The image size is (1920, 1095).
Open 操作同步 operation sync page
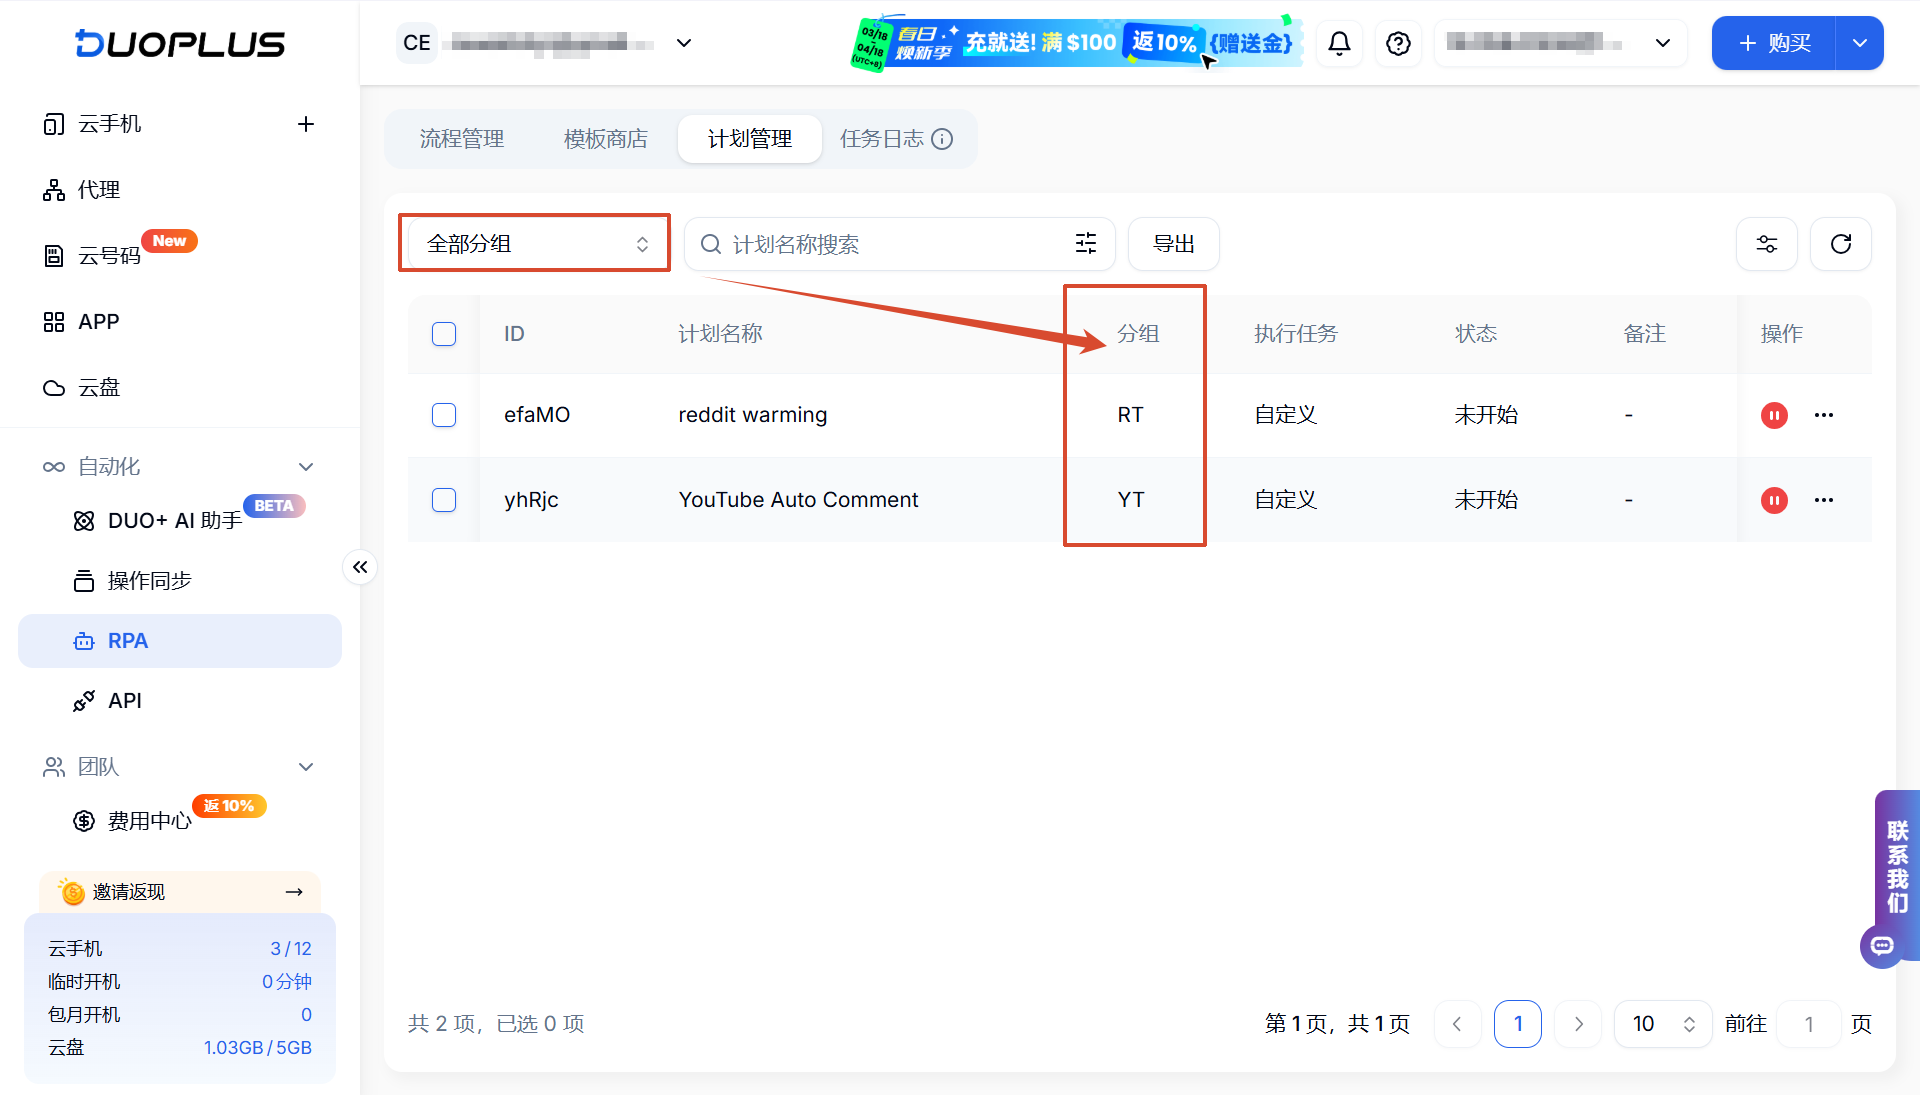point(149,581)
